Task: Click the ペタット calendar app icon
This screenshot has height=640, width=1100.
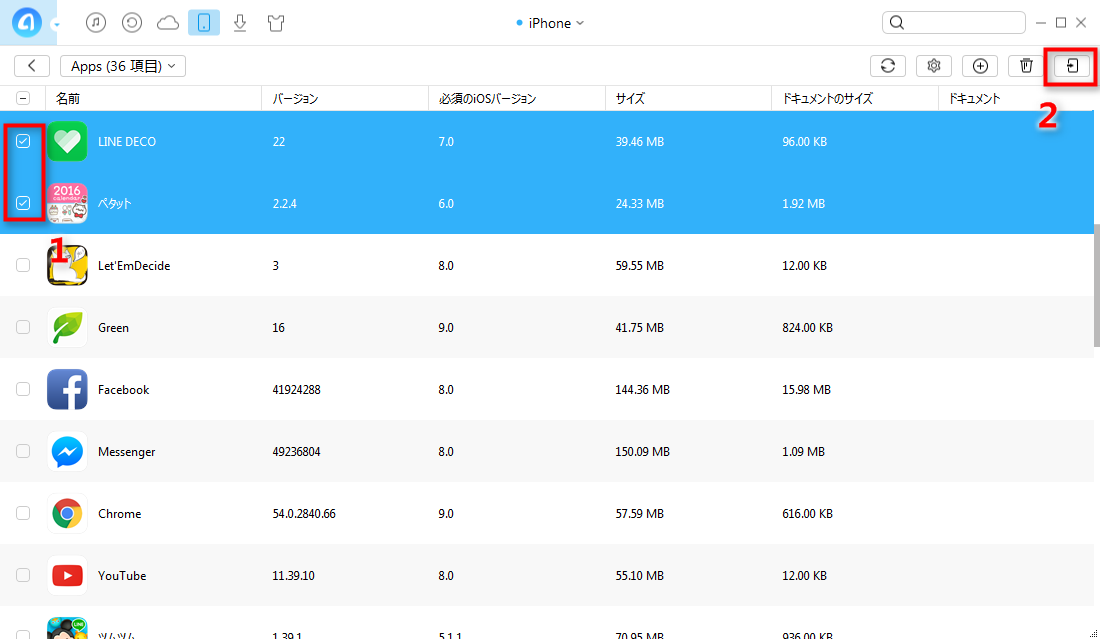Action: tap(67, 203)
